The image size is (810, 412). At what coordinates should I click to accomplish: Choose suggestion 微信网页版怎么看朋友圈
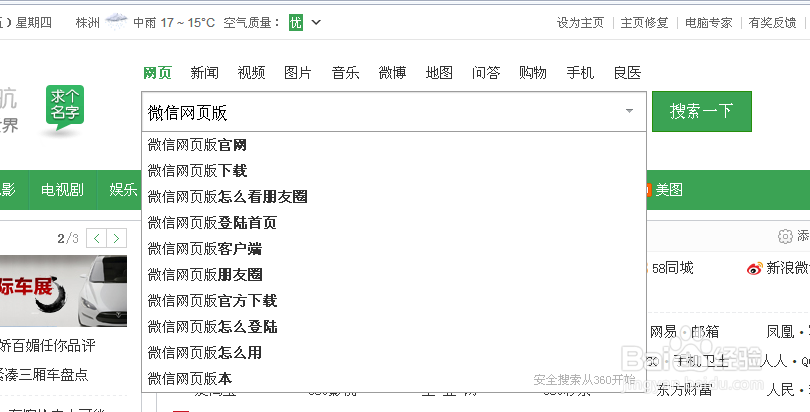(x=394, y=197)
